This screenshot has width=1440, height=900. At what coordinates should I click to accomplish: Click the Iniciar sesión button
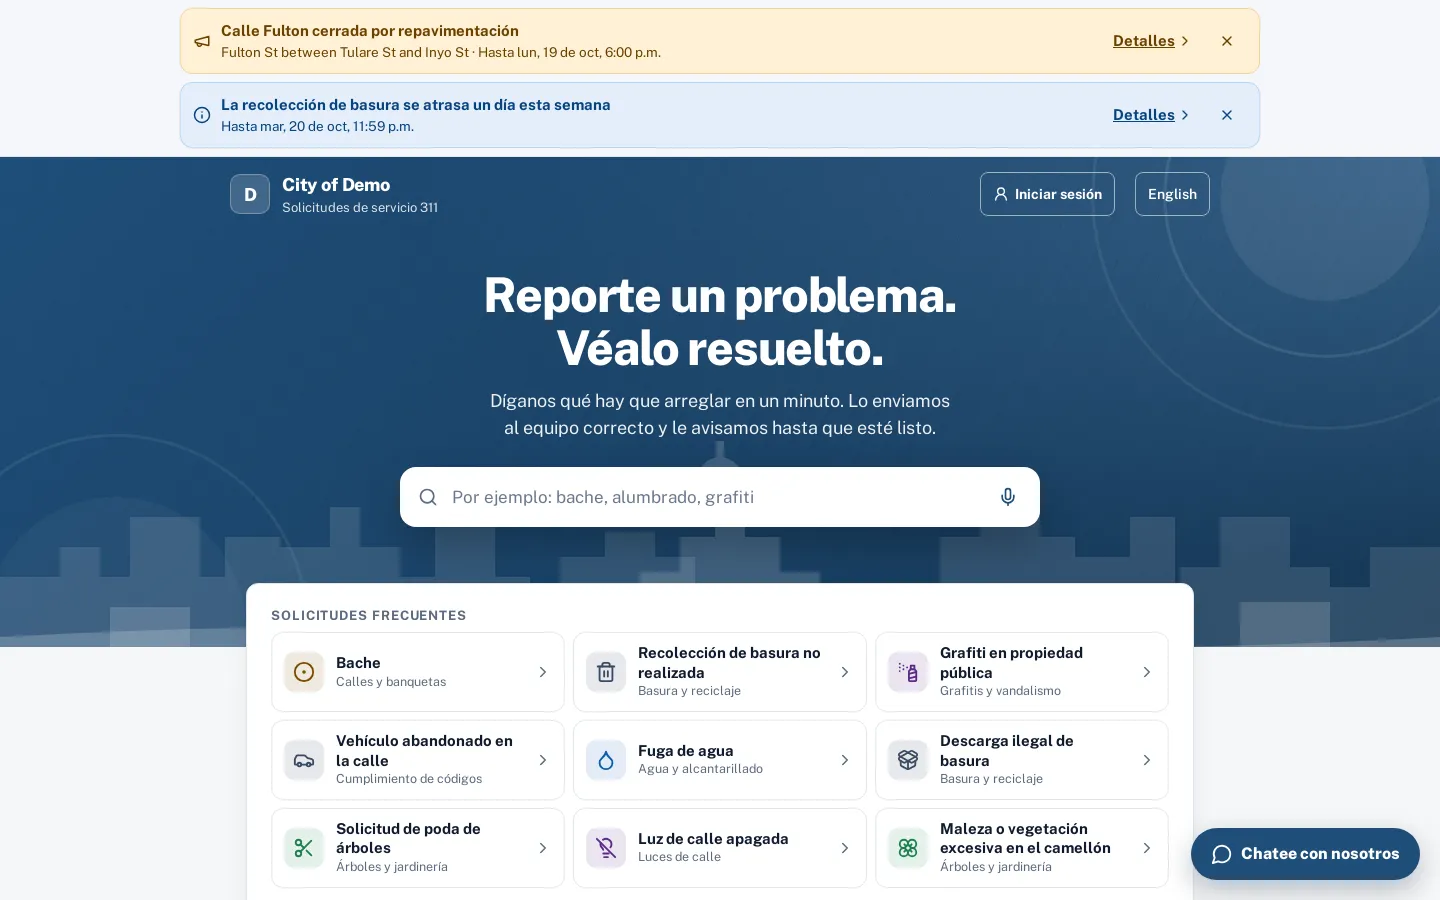(x=1047, y=194)
